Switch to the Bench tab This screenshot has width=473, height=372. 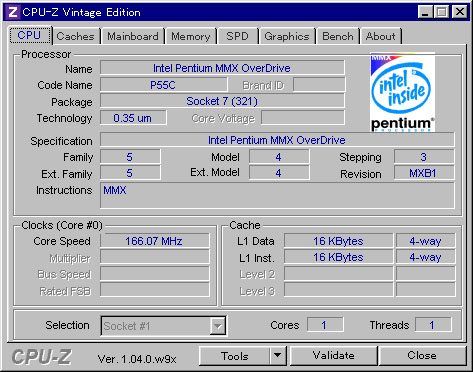coord(338,36)
